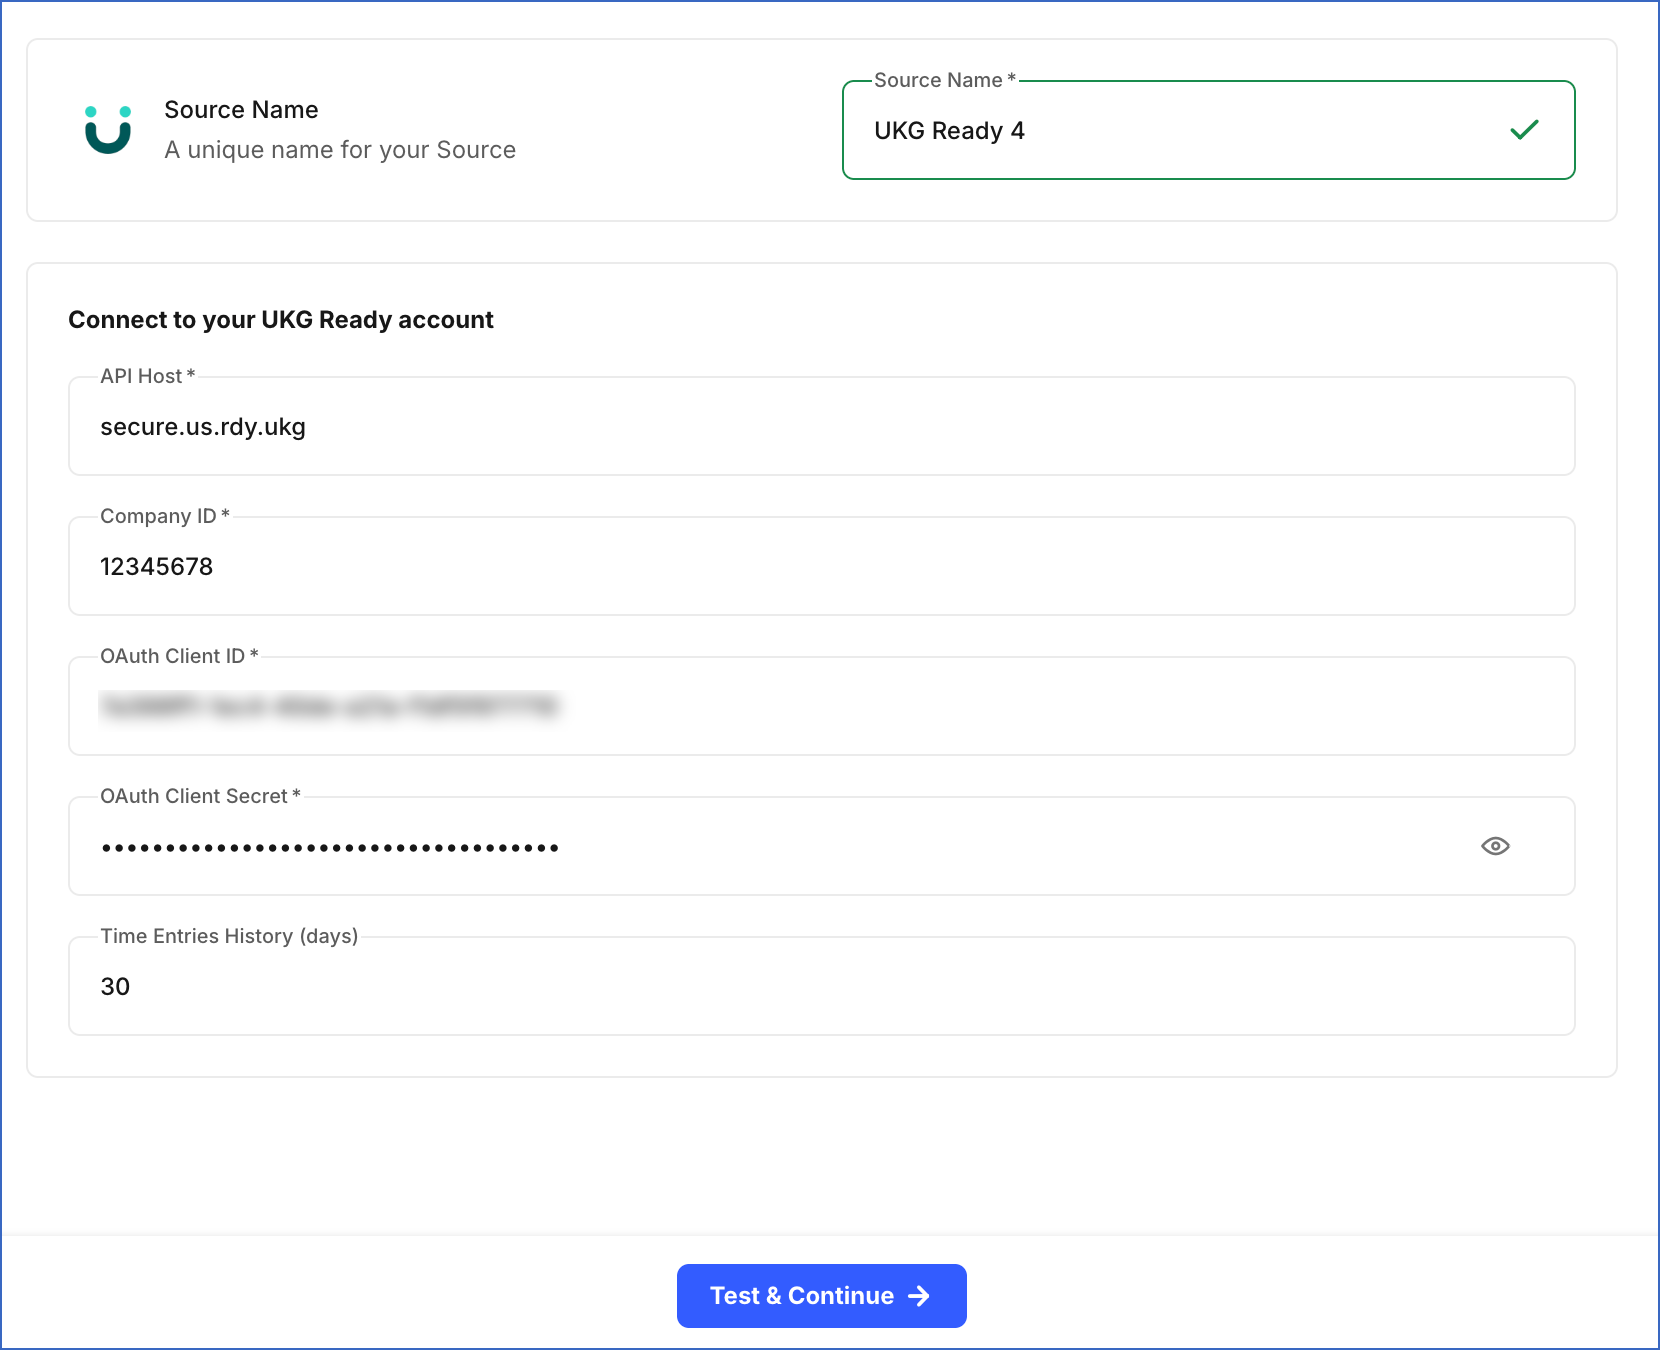This screenshot has width=1660, height=1350.
Task: Click into the API Host field
Action: (822, 426)
